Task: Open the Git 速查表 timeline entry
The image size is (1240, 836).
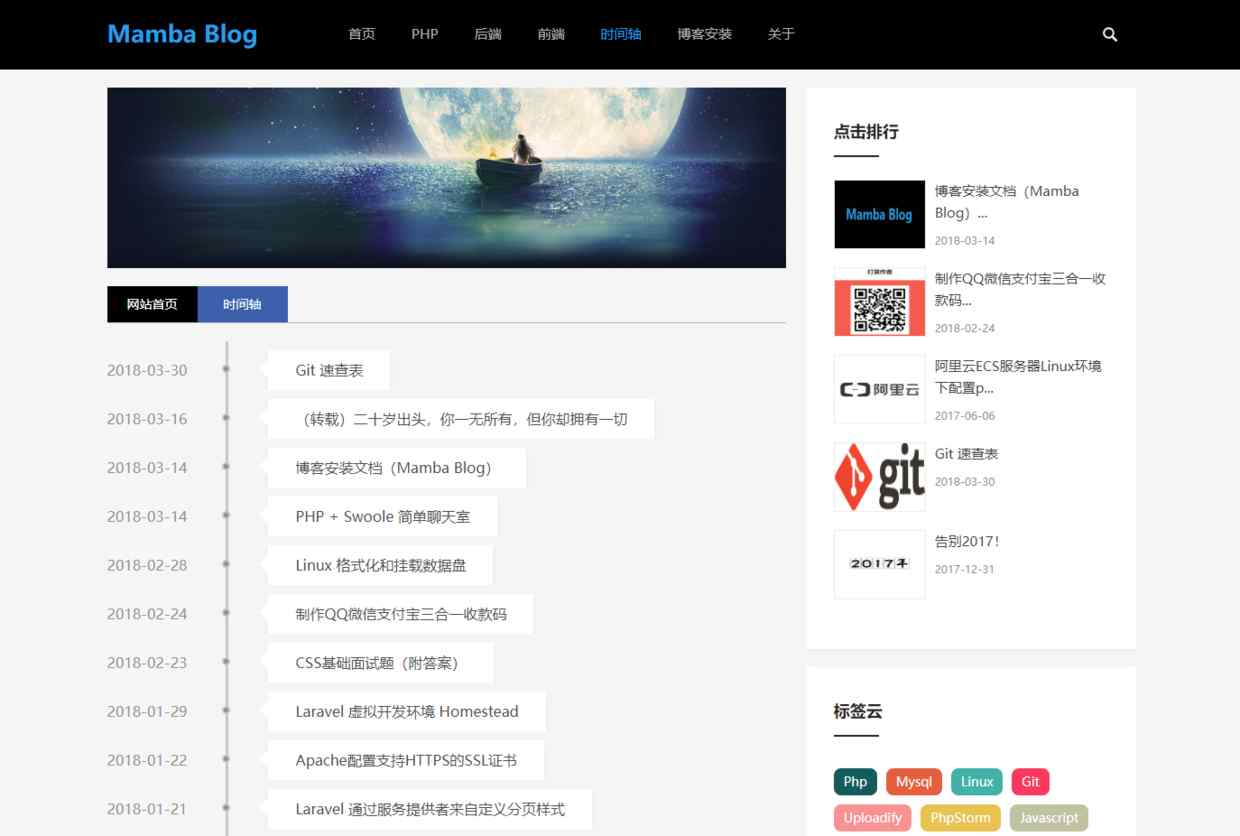Action: tap(329, 370)
